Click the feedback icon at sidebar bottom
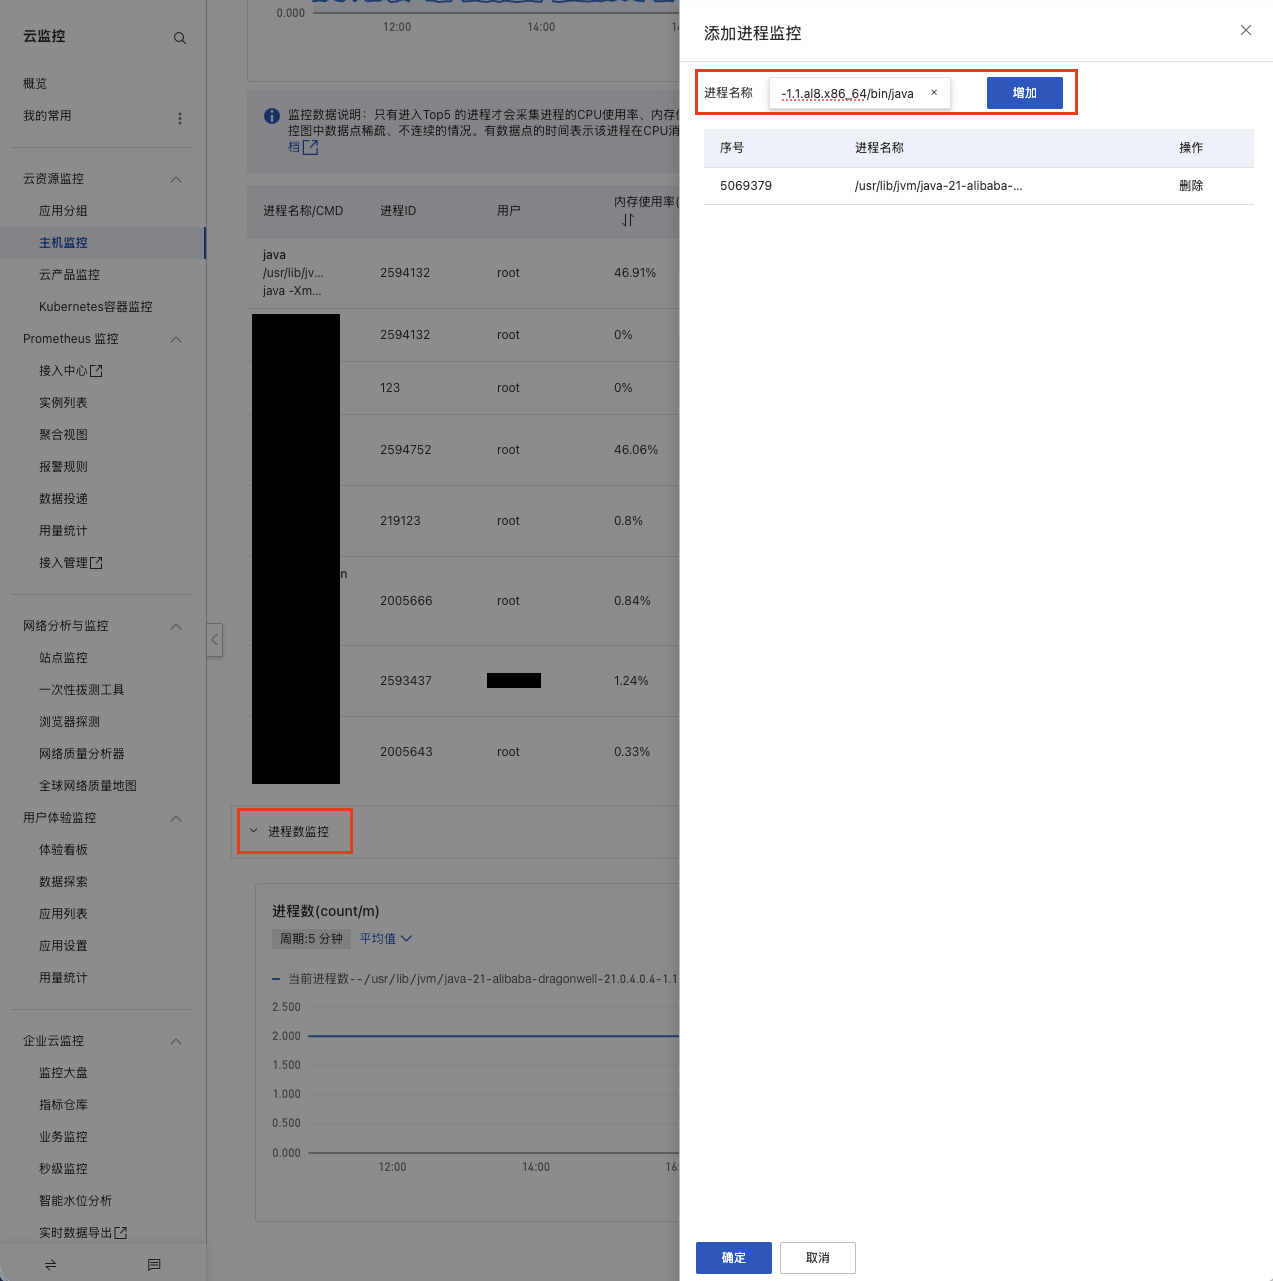 tap(154, 1264)
